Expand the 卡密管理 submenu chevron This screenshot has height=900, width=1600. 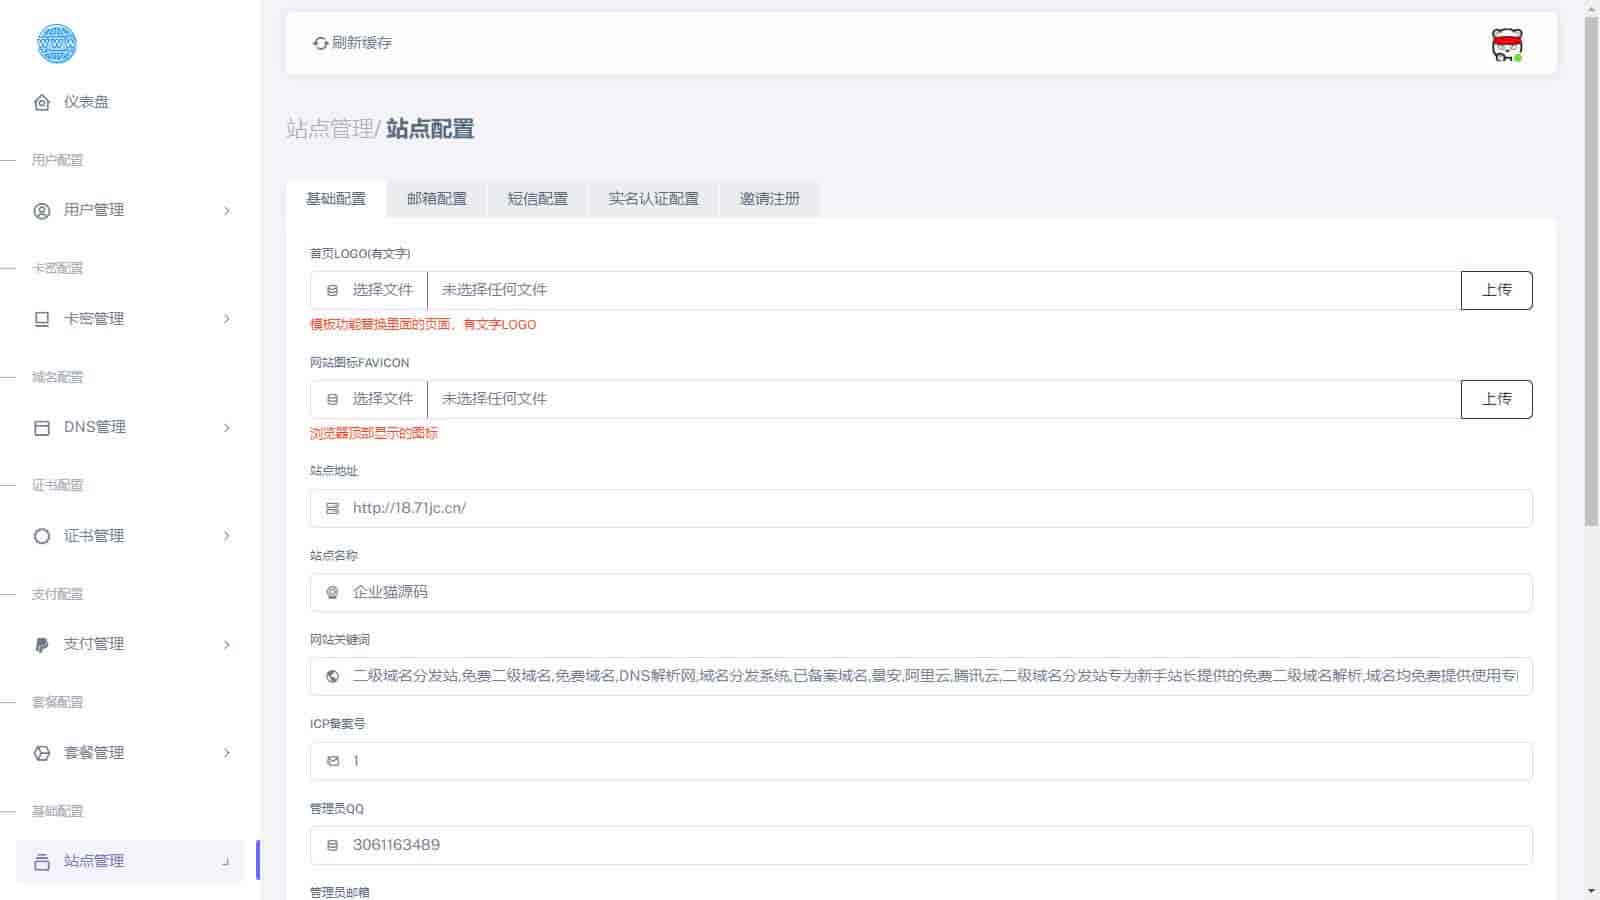(227, 319)
